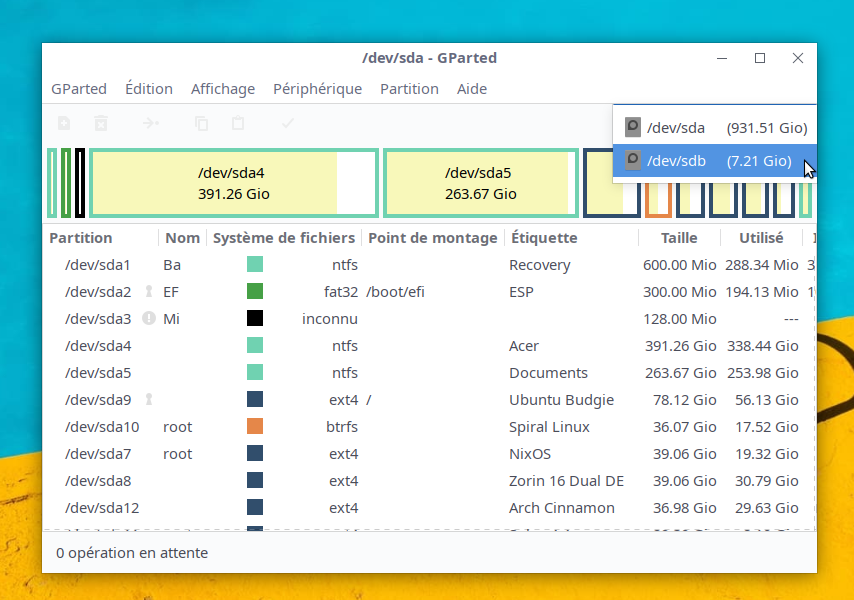Image resolution: width=854 pixels, height=600 pixels.
Task: Click the key icon beside /dev/sda9
Action: (149, 400)
